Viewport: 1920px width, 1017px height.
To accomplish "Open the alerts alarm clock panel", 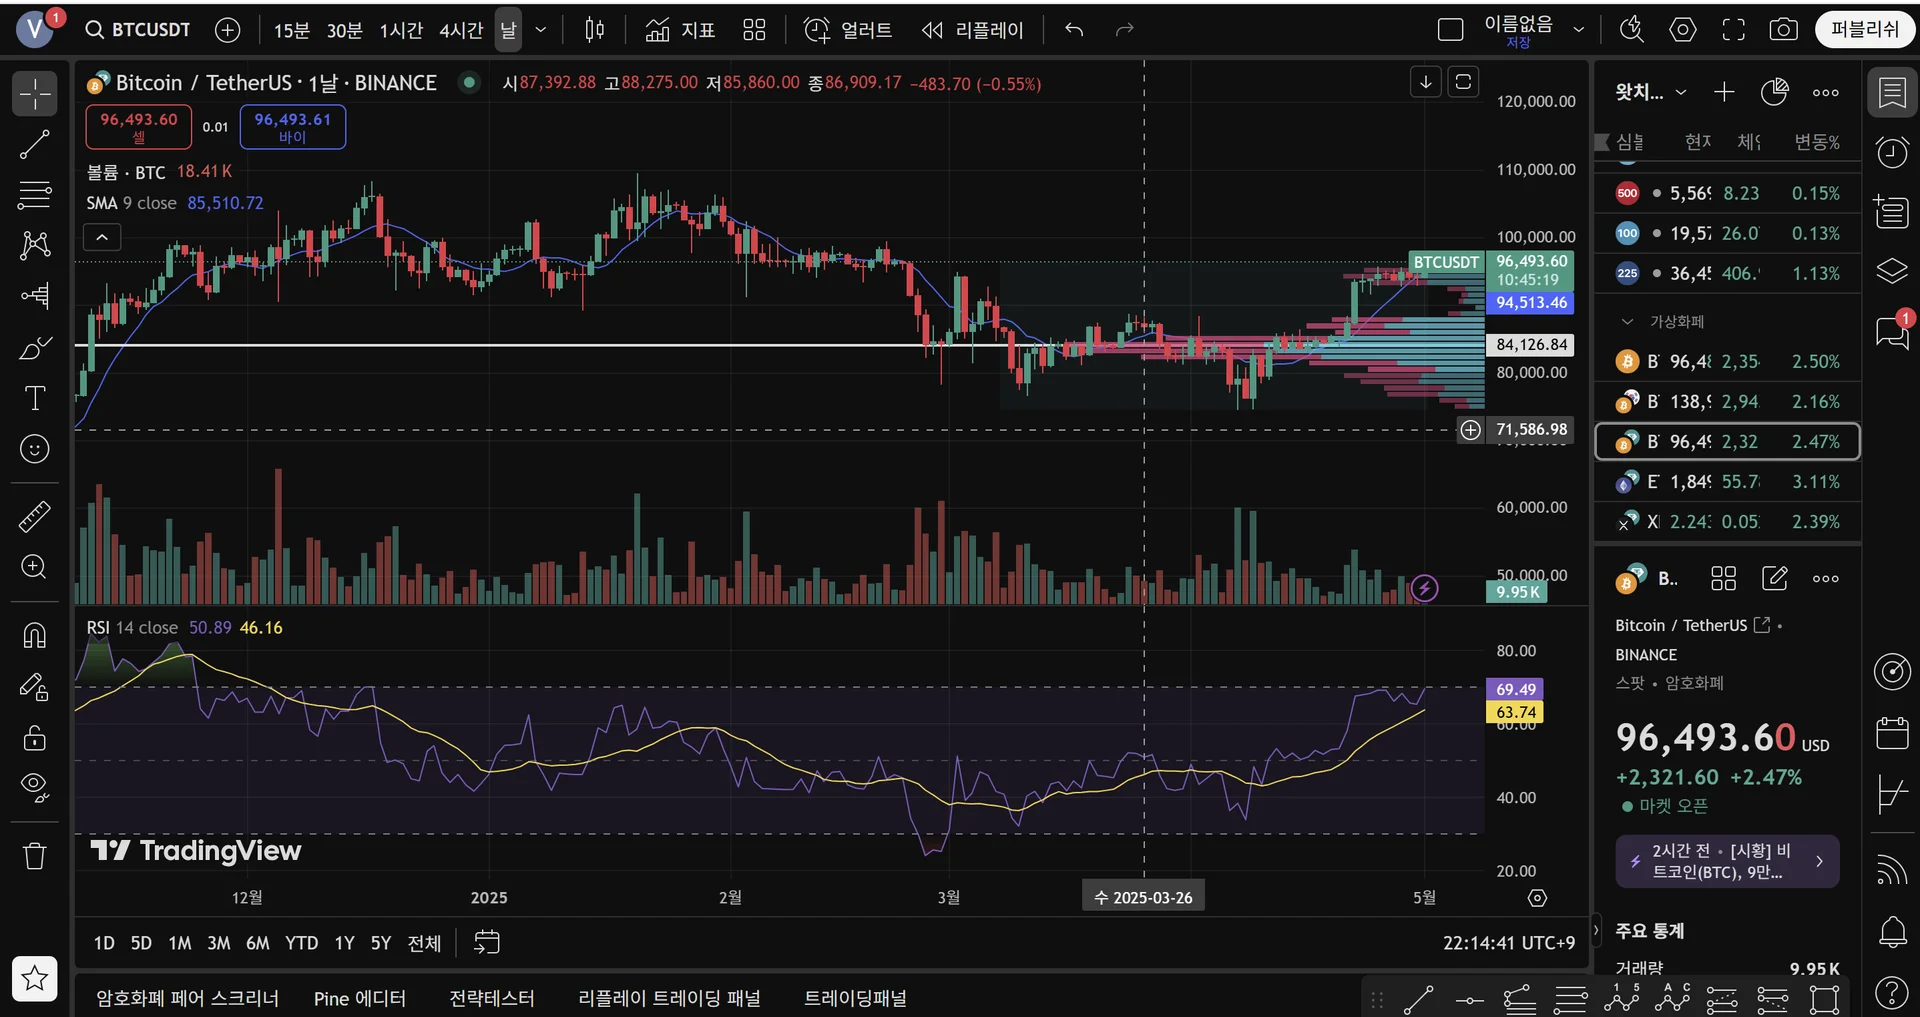I will click(1892, 153).
